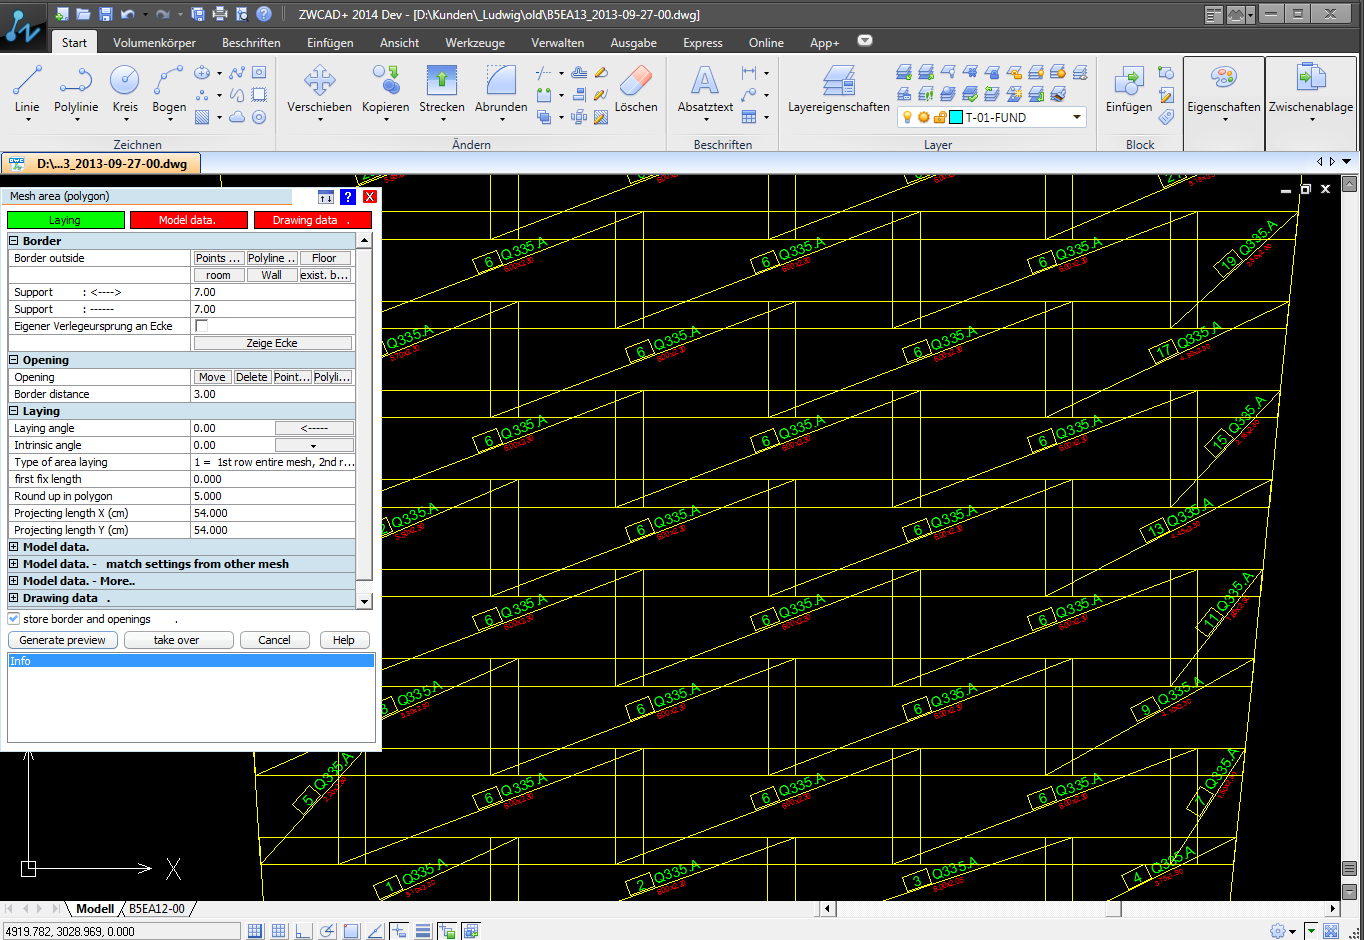Open the Absatztext text tool

pyautogui.click(x=705, y=88)
